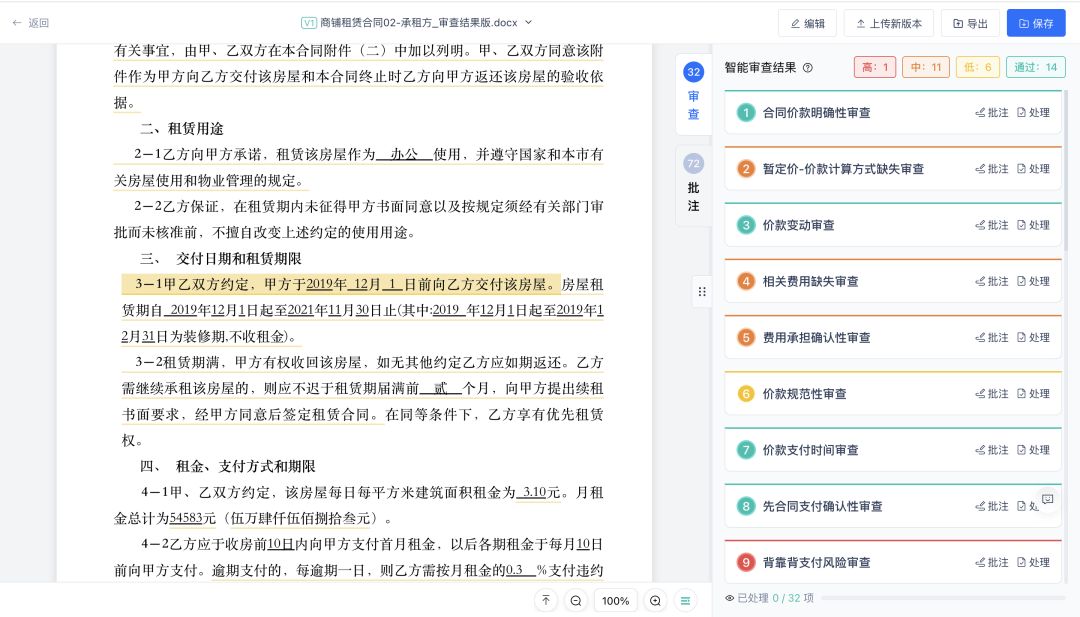The width and height of the screenshot is (1080, 617).
Task: Toggle the 高: 1 risk filter
Action: click(875, 67)
